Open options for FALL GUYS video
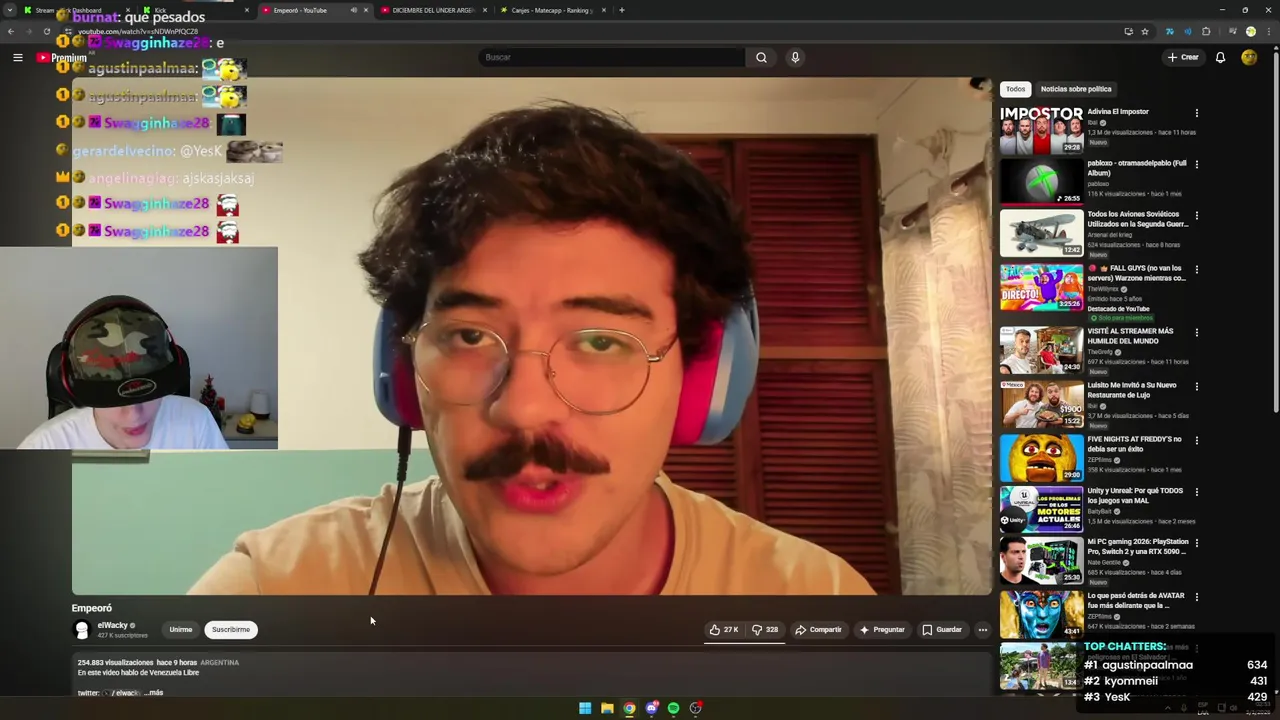This screenshot has width=1280, height=720. pos(1196,269)
